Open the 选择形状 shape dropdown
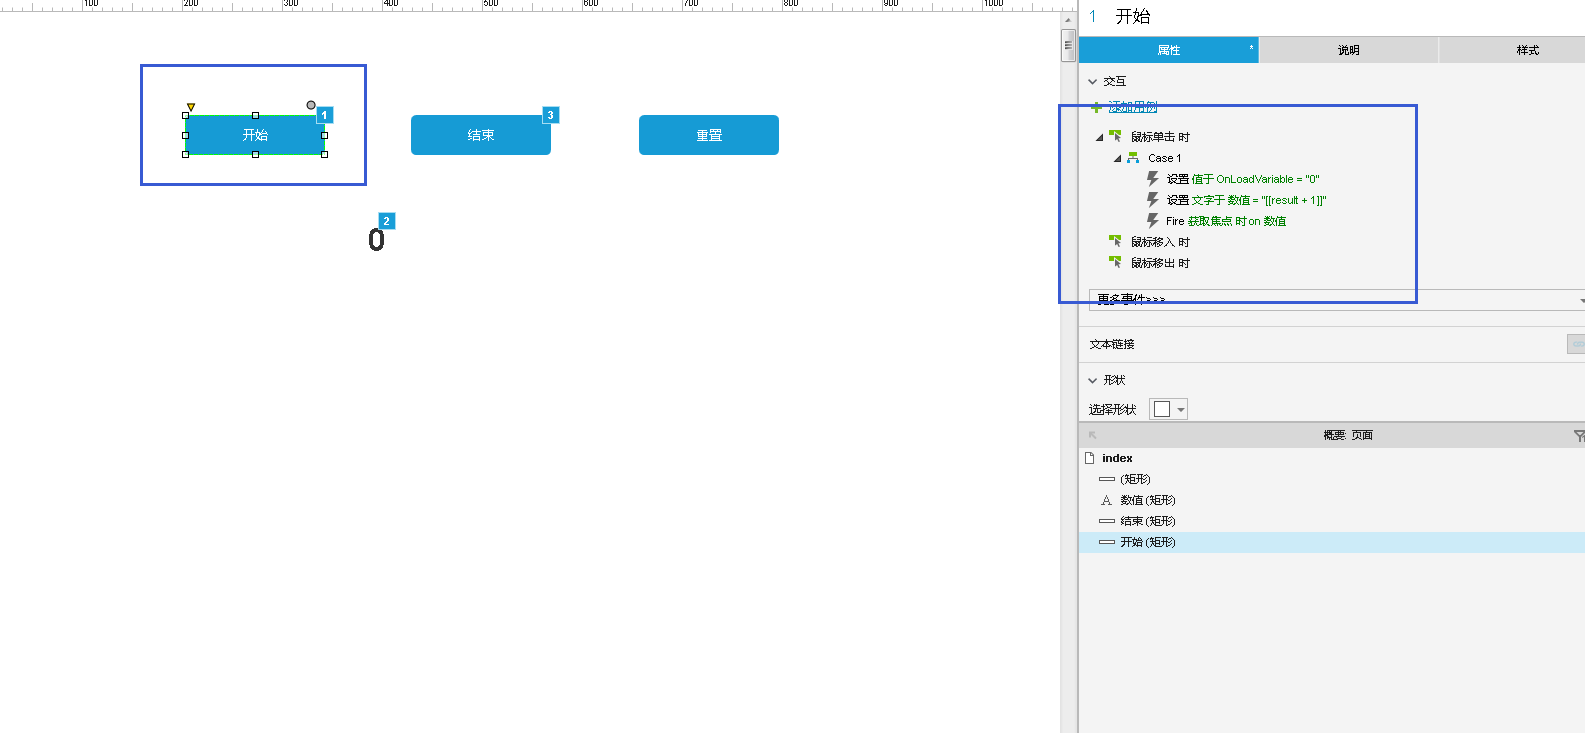The height and width of the screenshot is (733, 1585). pyautogui.click(x=1168, y=409)
